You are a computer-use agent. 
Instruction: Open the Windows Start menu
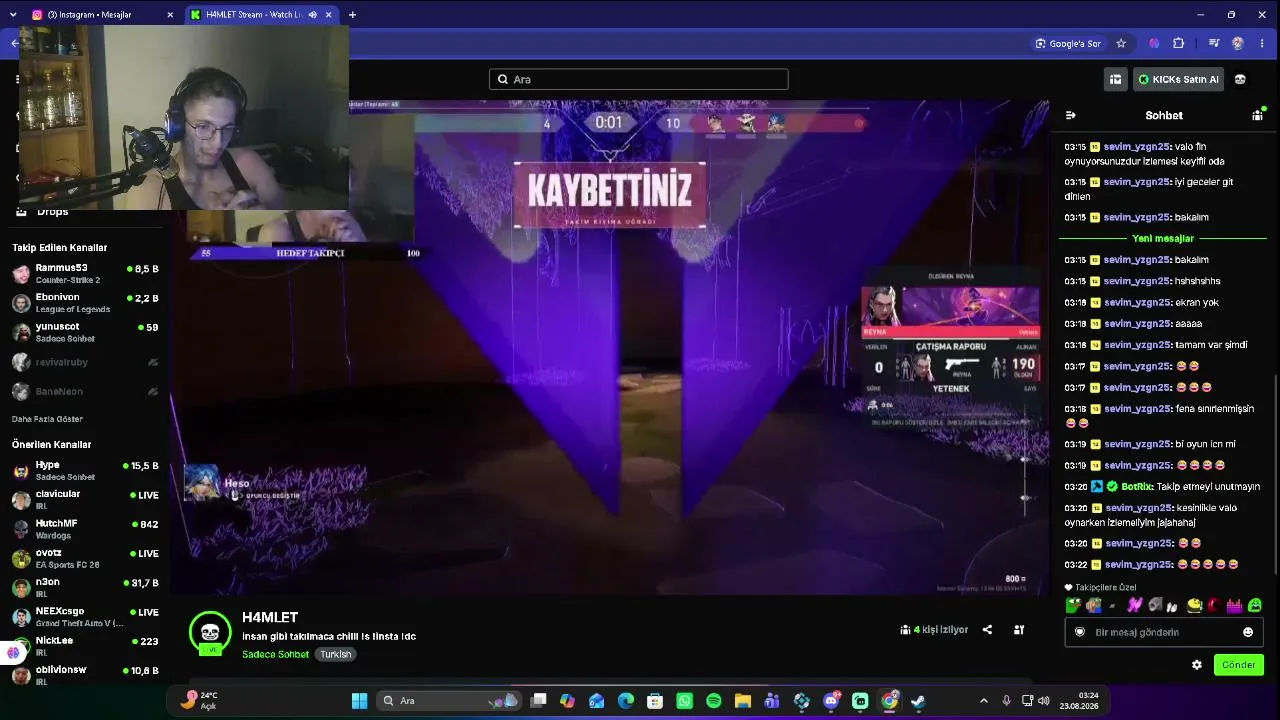[x=359, y=701]
